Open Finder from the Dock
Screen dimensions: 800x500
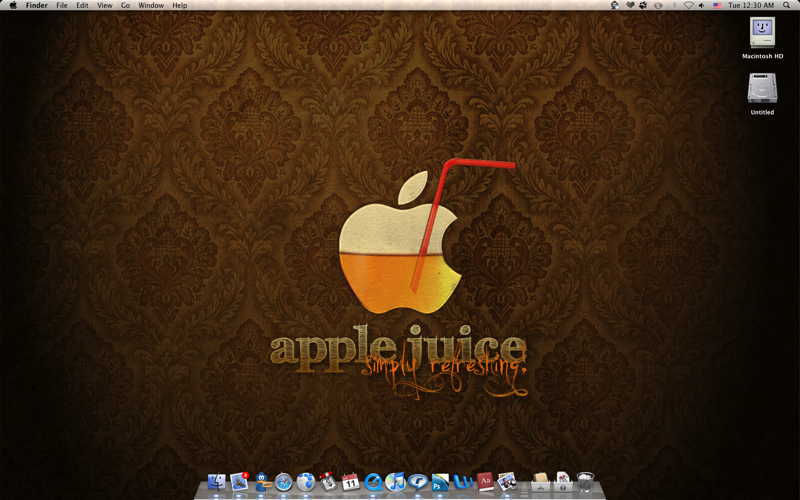click(216, 482)
